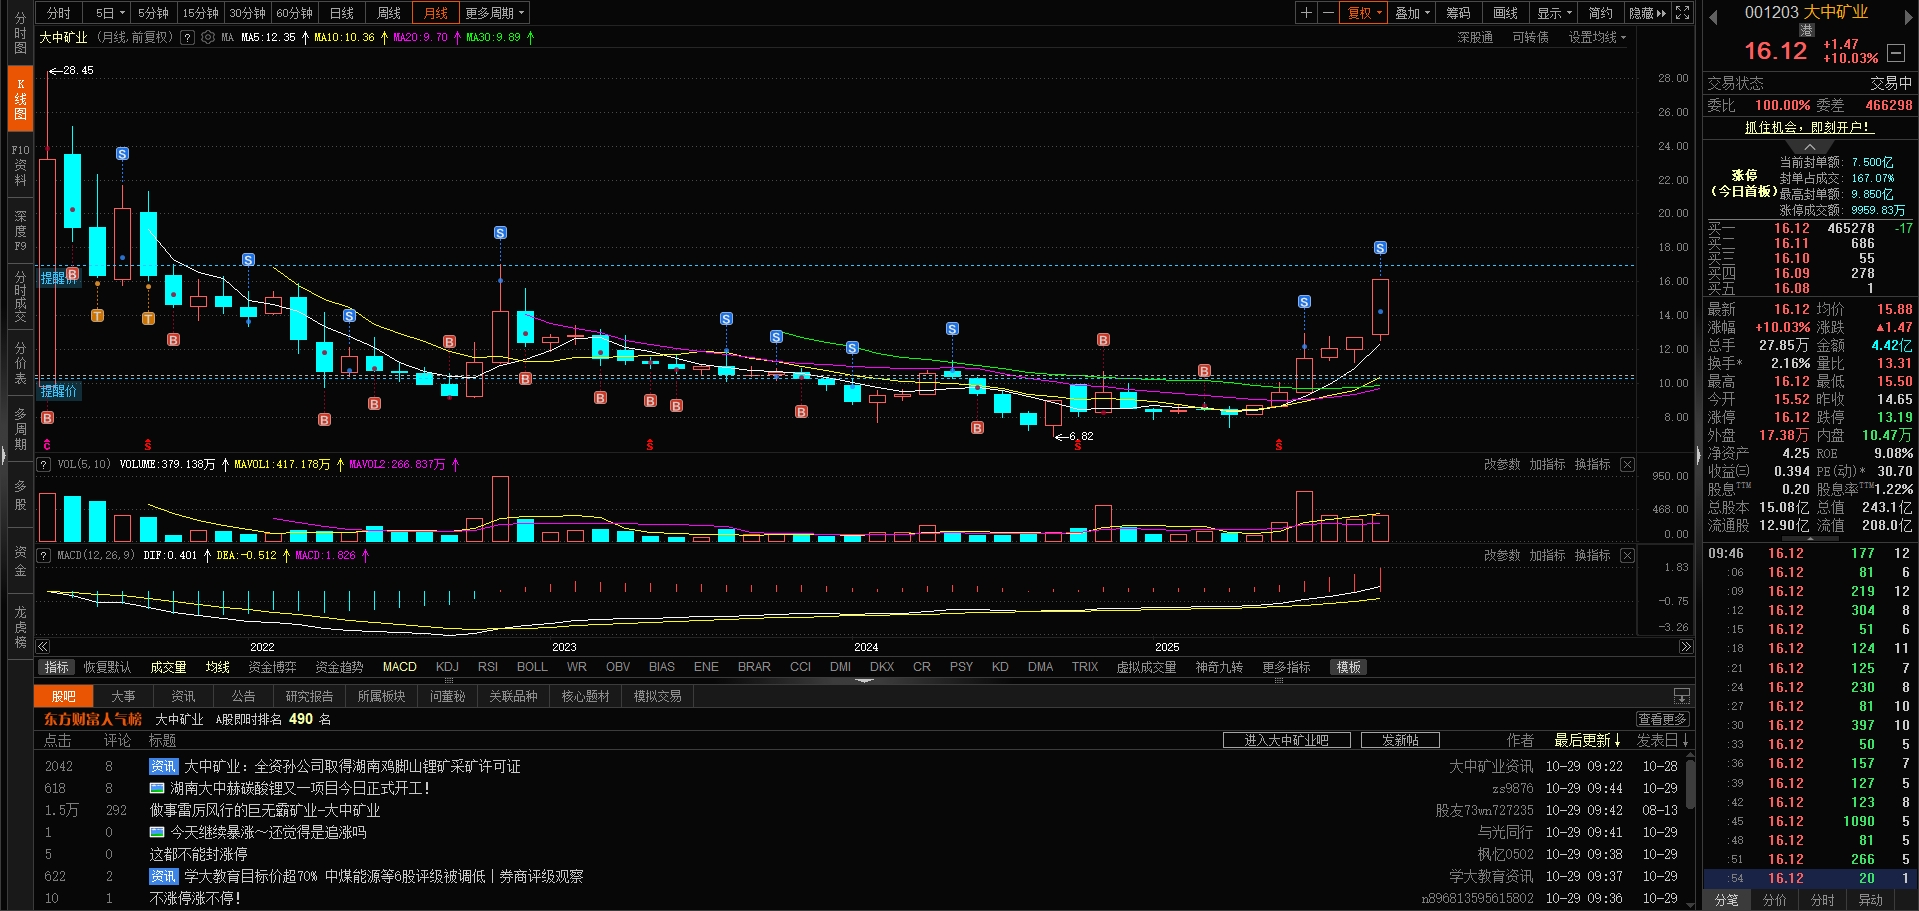Viewport: 1919px width, 911px height.
Task: Click 抓住机会，即刻开户 link
Action: (1808, 127)
